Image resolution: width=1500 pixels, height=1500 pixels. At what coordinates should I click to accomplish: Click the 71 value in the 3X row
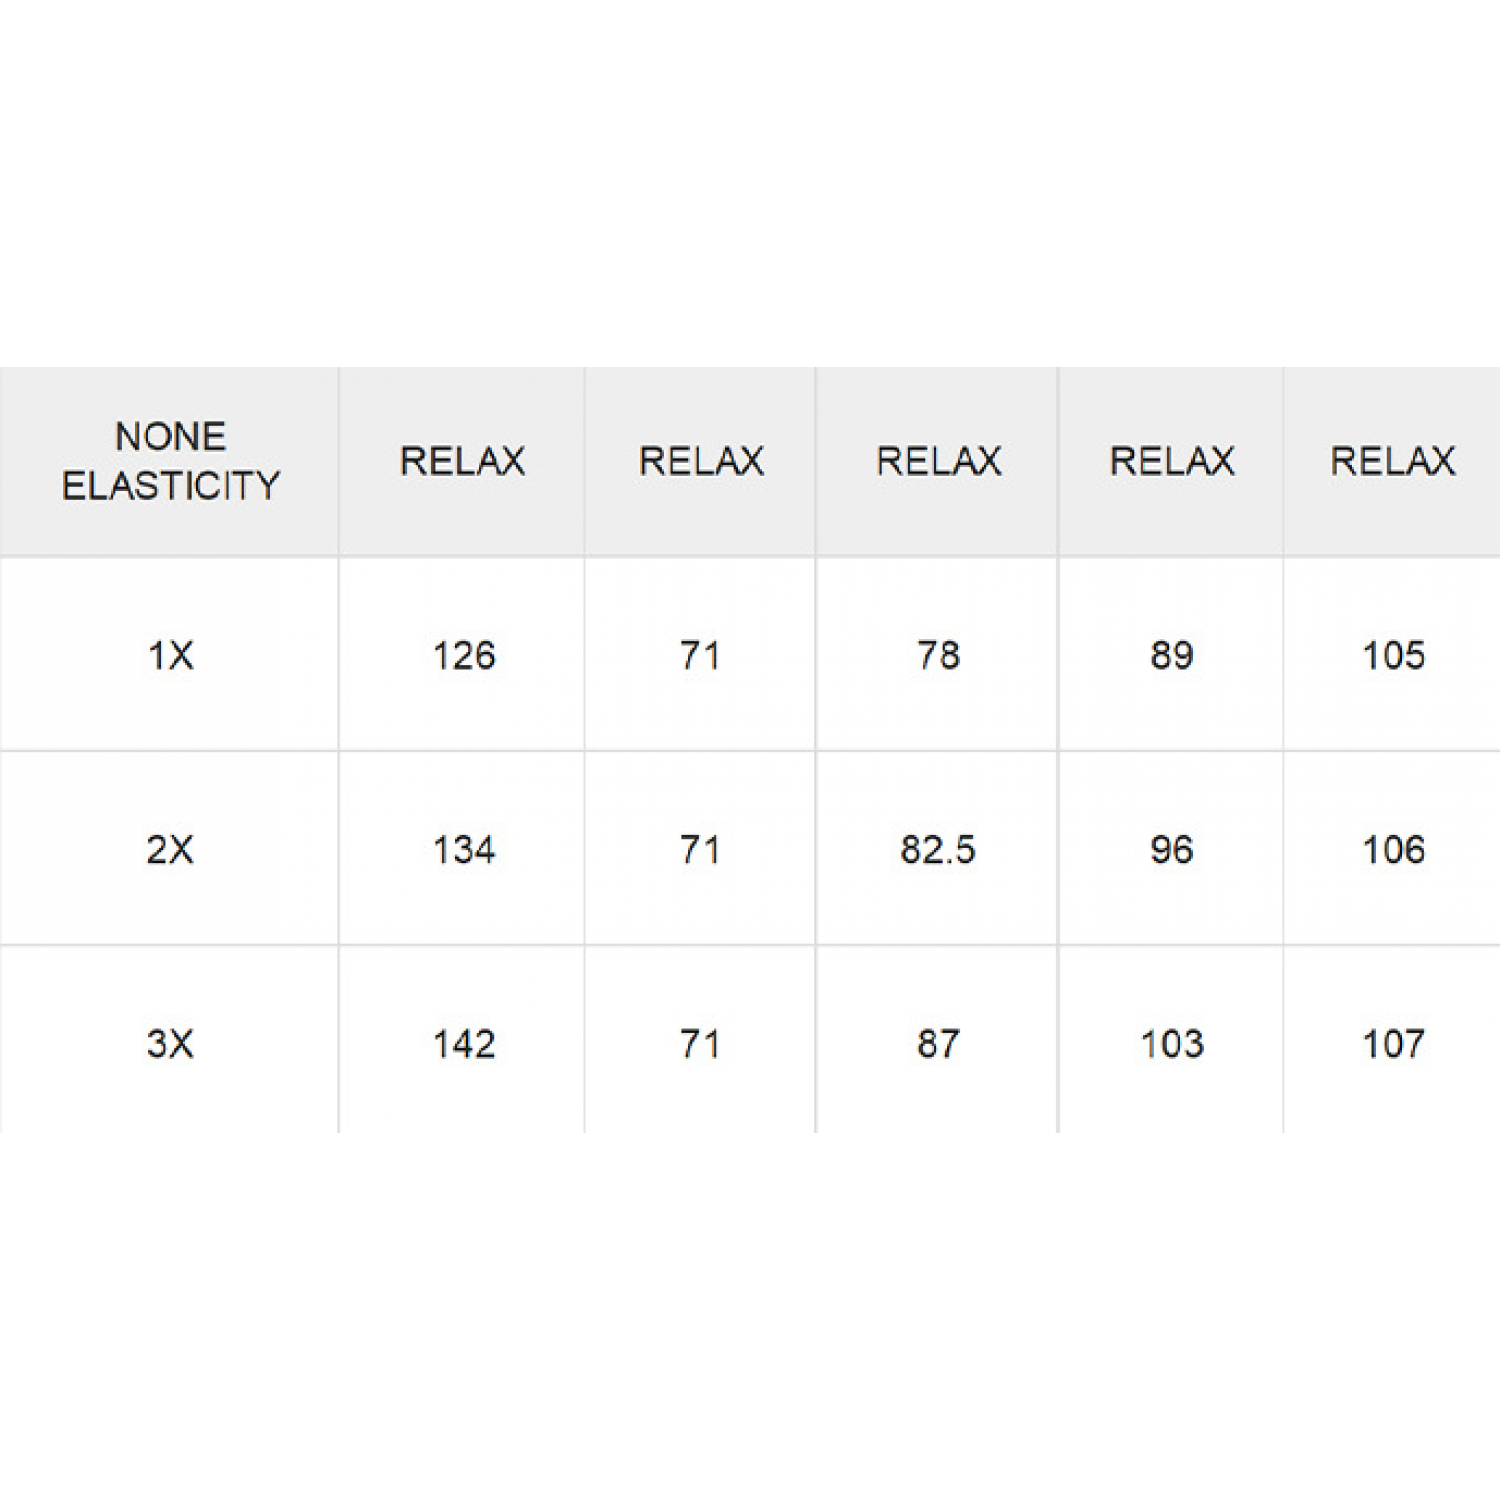coord(700,1044)
